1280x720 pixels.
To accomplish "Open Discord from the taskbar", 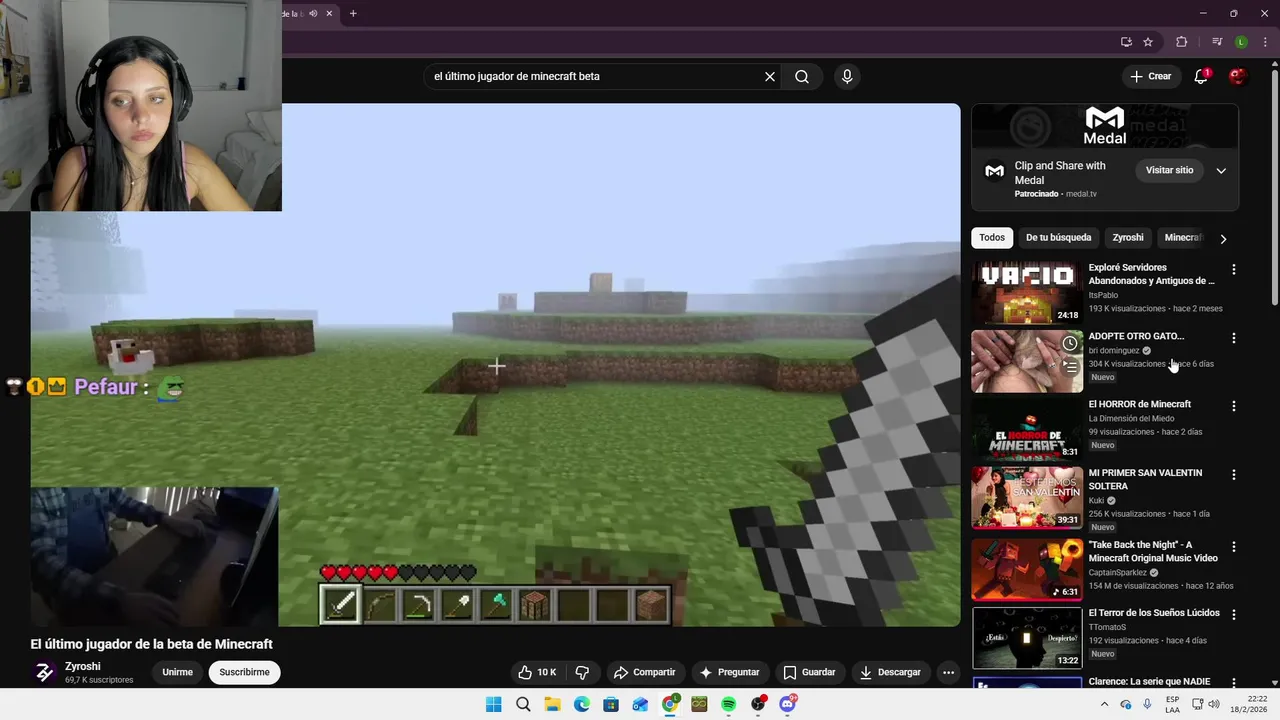I will [x=787, y=704].
